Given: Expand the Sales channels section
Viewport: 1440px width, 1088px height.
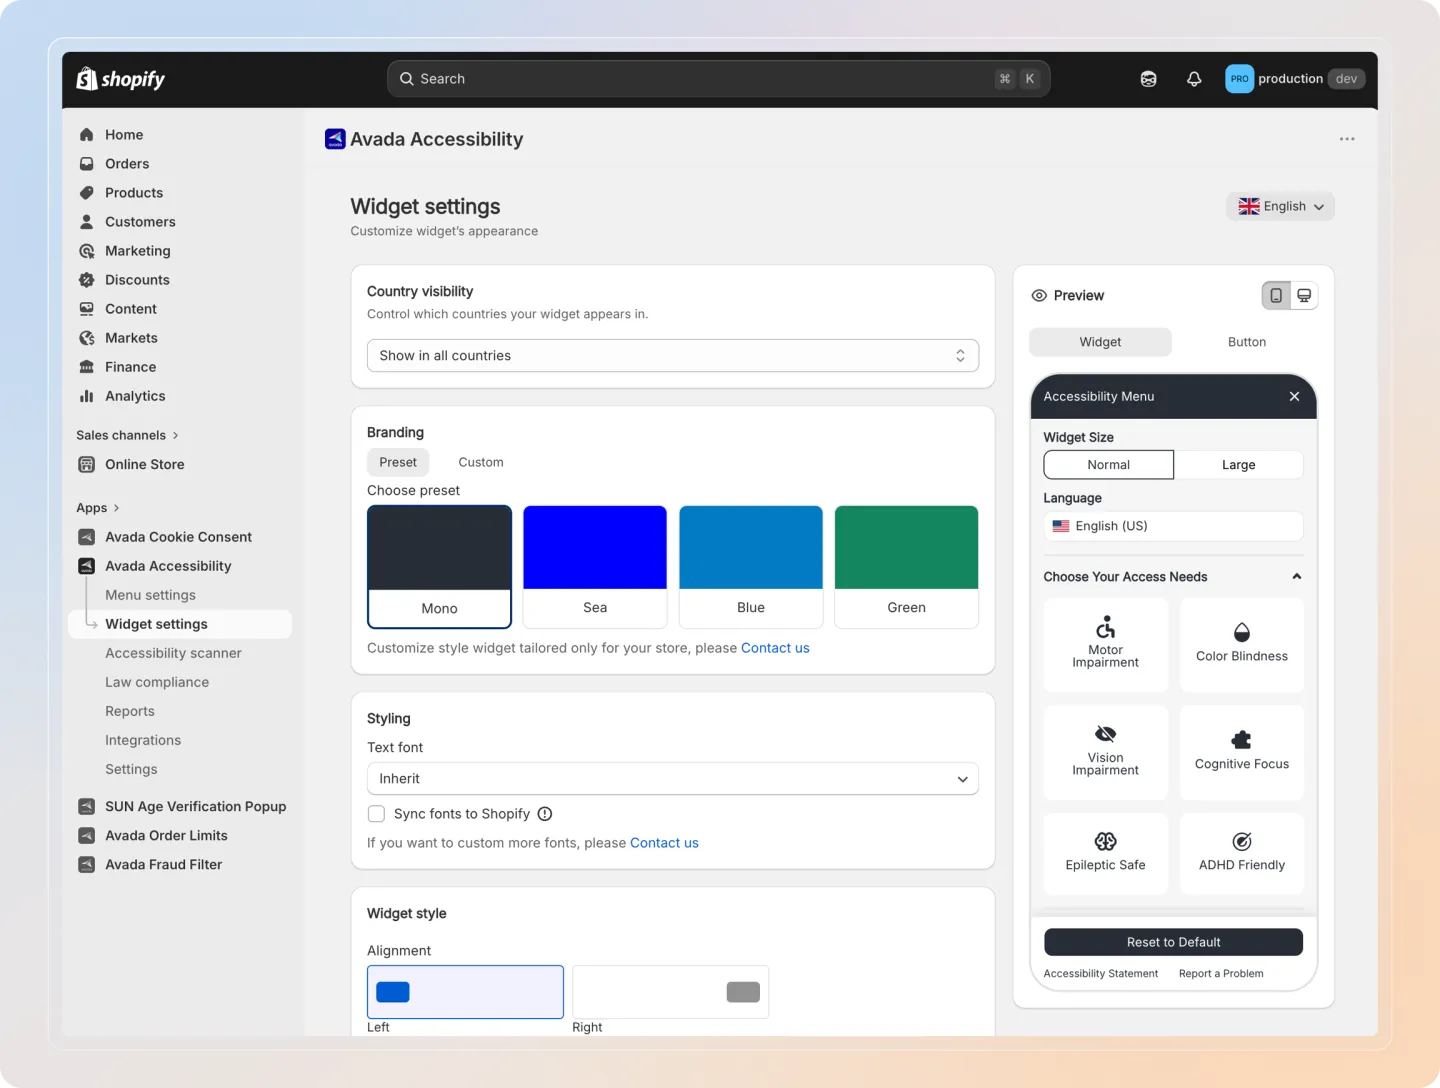Looking at the screenshot, I should (x=127, y=435).
